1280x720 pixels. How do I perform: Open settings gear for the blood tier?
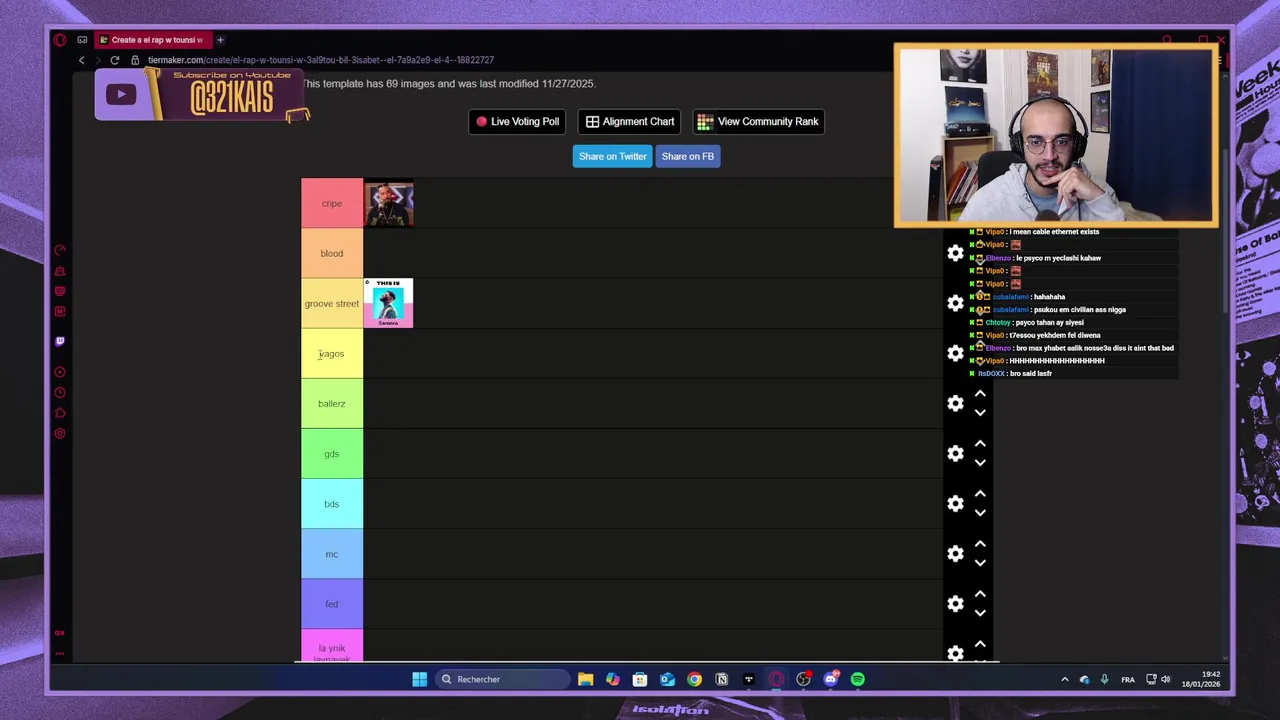coord(955,253)
